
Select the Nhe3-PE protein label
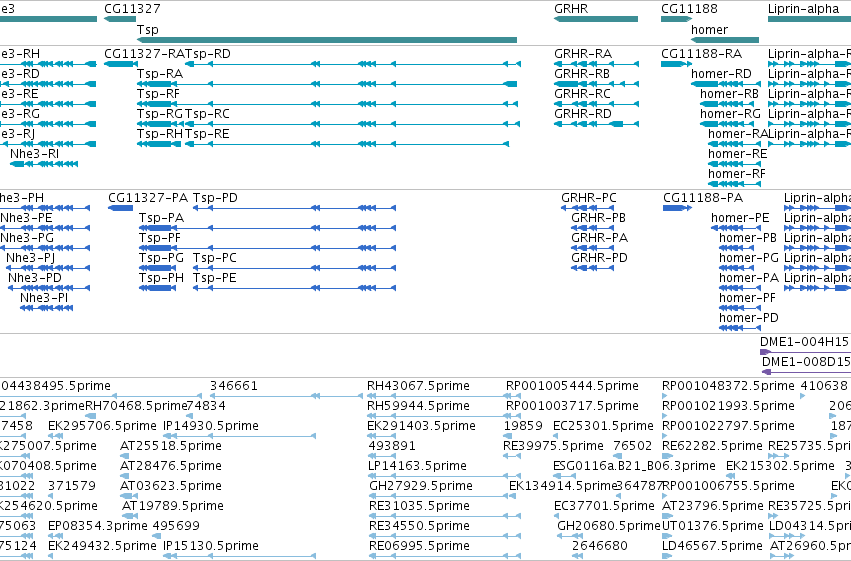click(x=27, y=218)
